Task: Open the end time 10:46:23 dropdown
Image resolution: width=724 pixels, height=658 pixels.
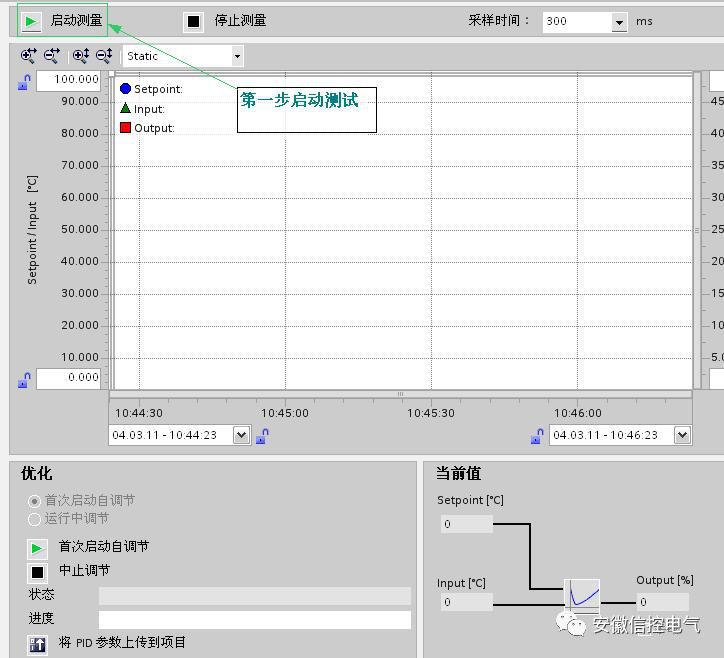Action: point(682,435)
